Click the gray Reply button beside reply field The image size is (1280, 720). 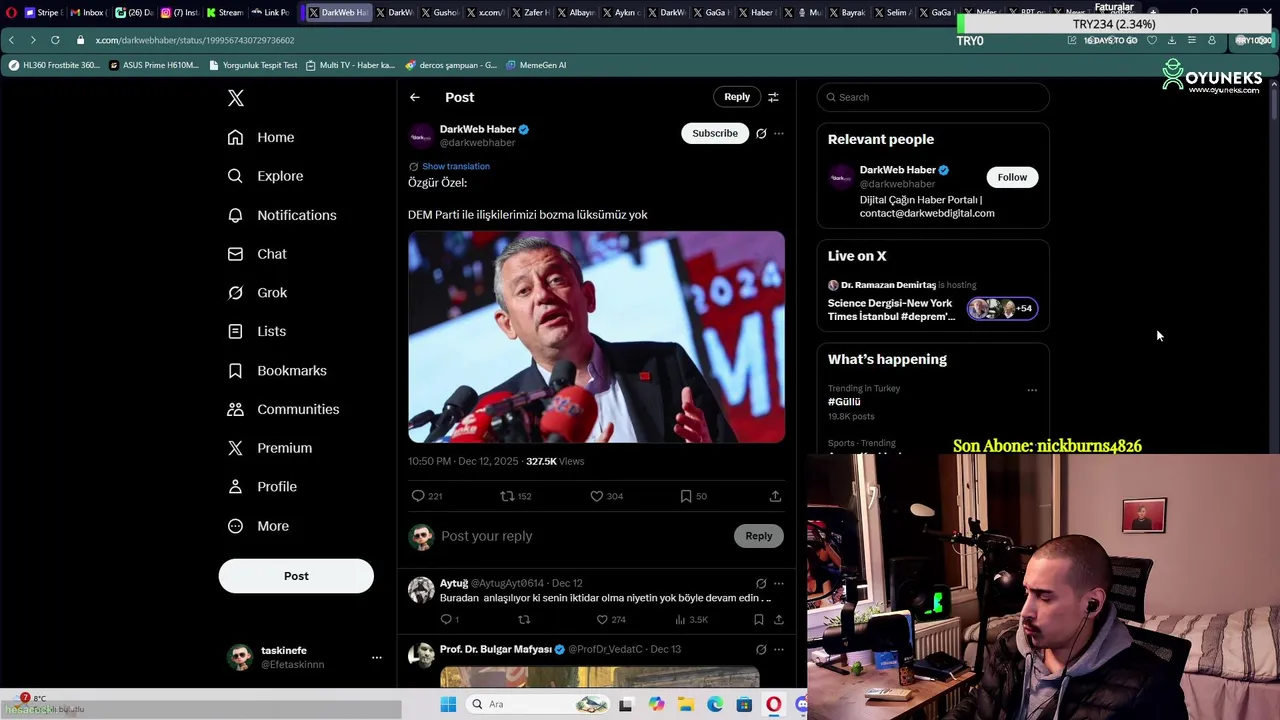[759, 536]
